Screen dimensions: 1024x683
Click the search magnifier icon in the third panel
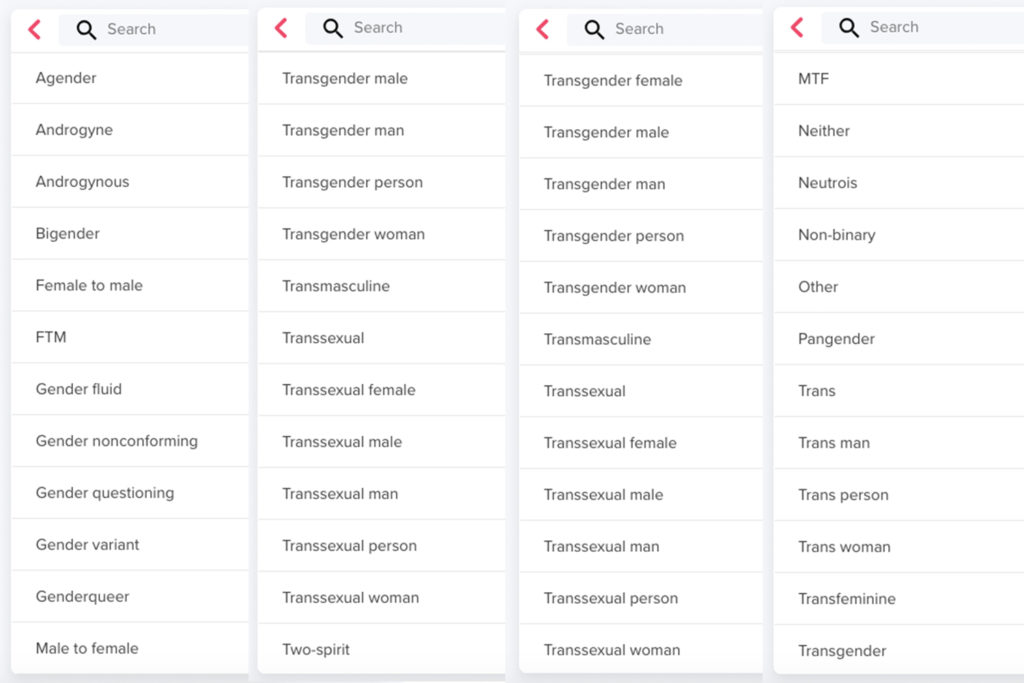pyautogui.click(x=594, y=29)
